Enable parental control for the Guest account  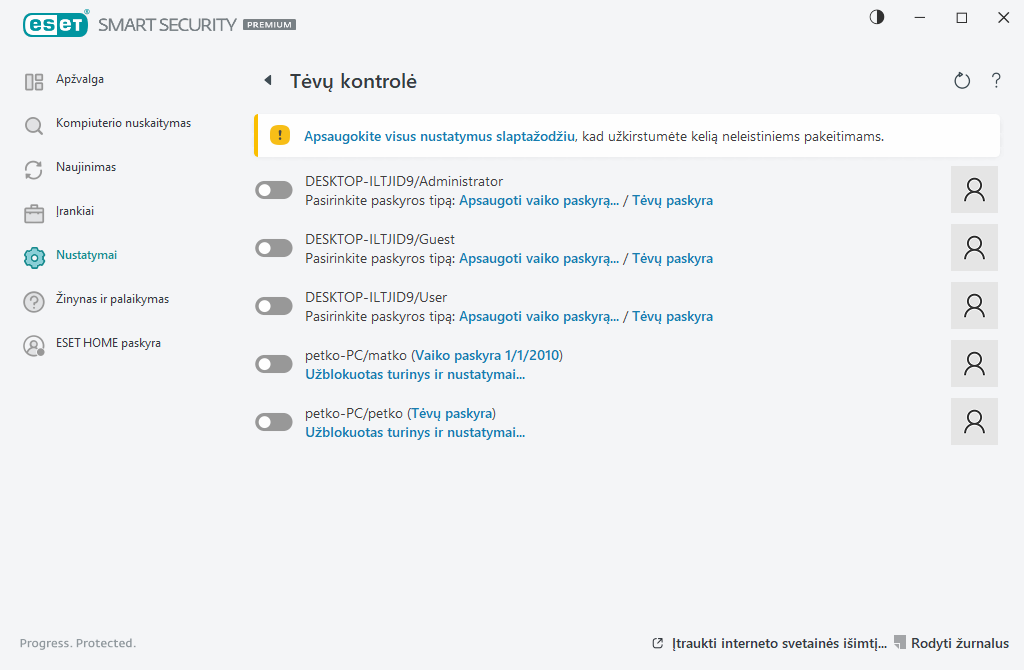273,247
